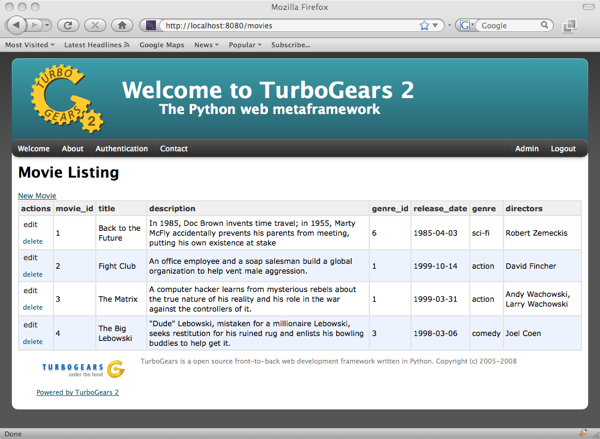Edit the Back to the Future row

[31, 225]
